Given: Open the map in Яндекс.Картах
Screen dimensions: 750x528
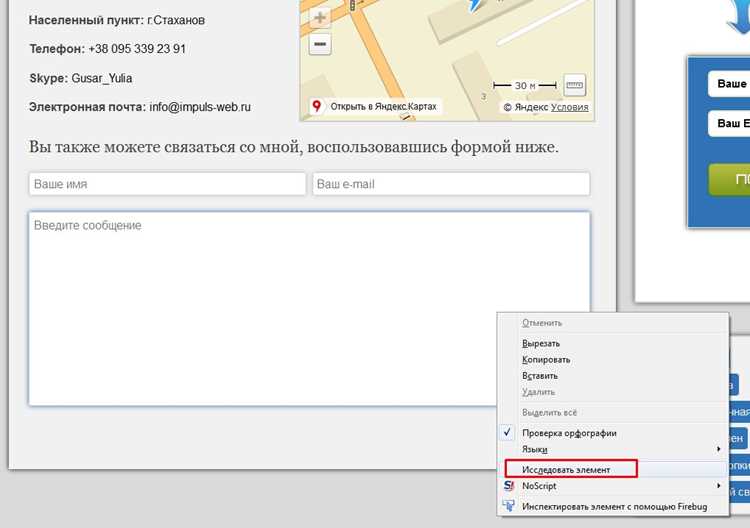Looking at the screenshot, I should [x=375, y=106].
